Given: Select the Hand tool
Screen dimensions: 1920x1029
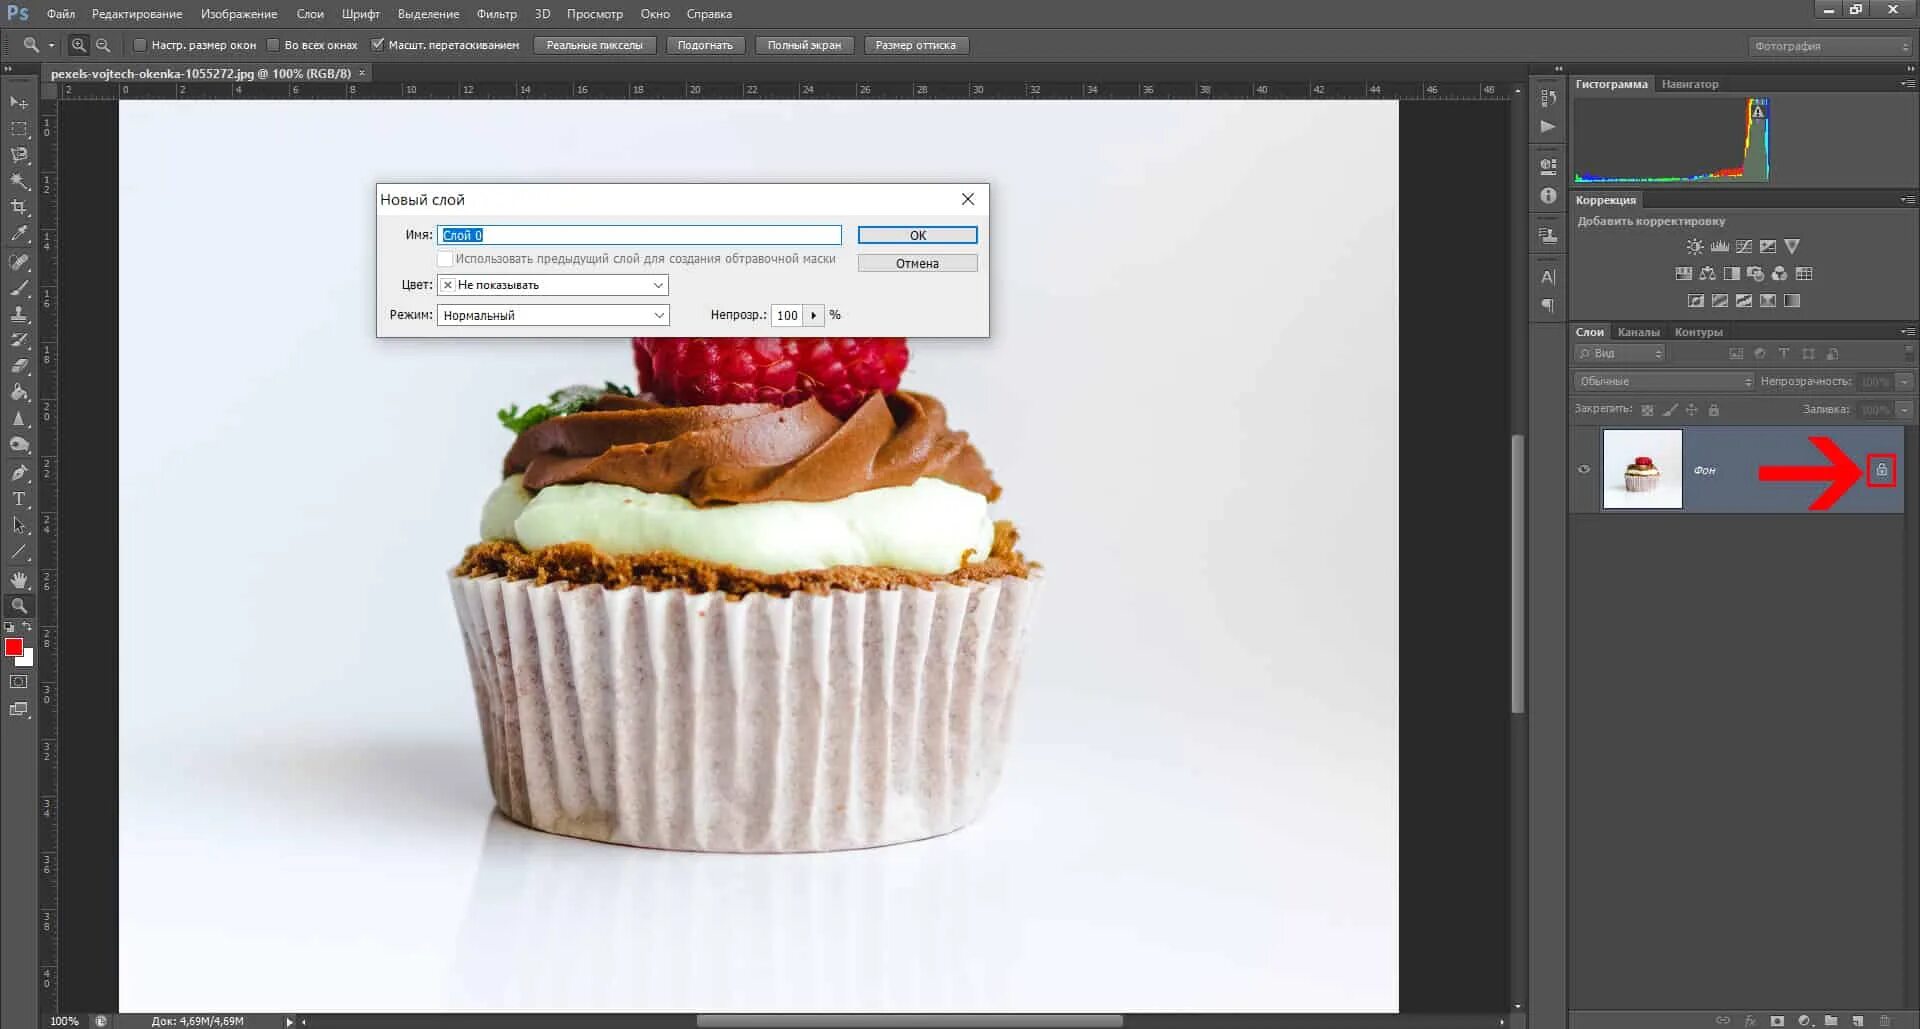Looking at the screenshot, I should coord(19,580).
